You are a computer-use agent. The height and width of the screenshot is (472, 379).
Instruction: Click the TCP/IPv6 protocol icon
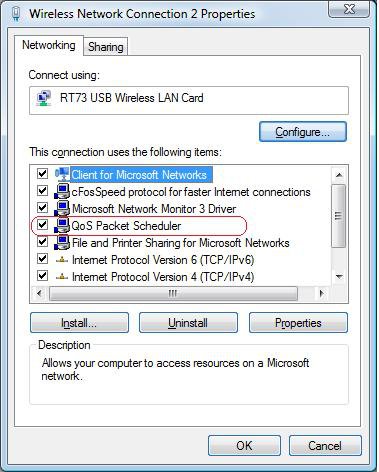coord(62,260)
